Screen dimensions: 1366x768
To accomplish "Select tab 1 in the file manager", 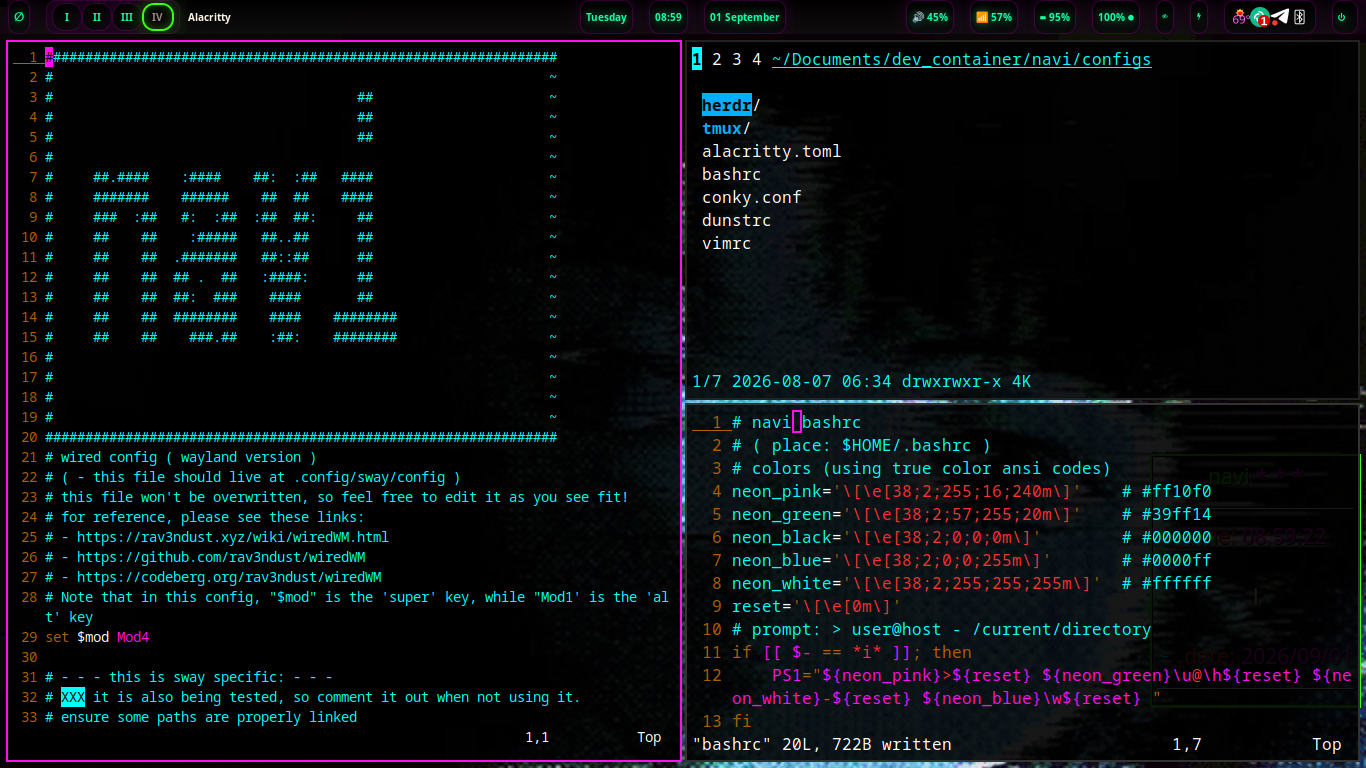I will tap(697, 59).
